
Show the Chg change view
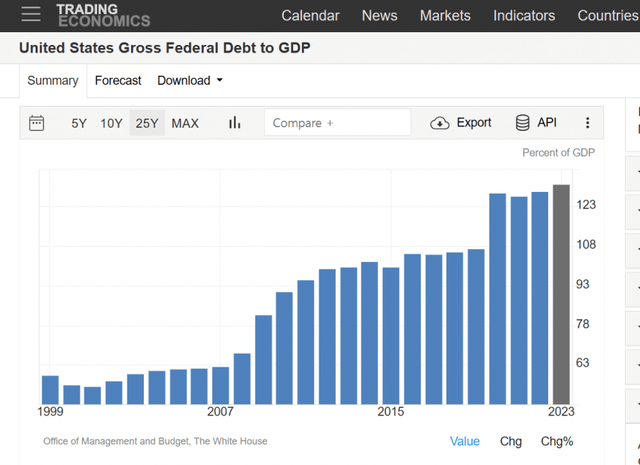[x=510, y=441]
